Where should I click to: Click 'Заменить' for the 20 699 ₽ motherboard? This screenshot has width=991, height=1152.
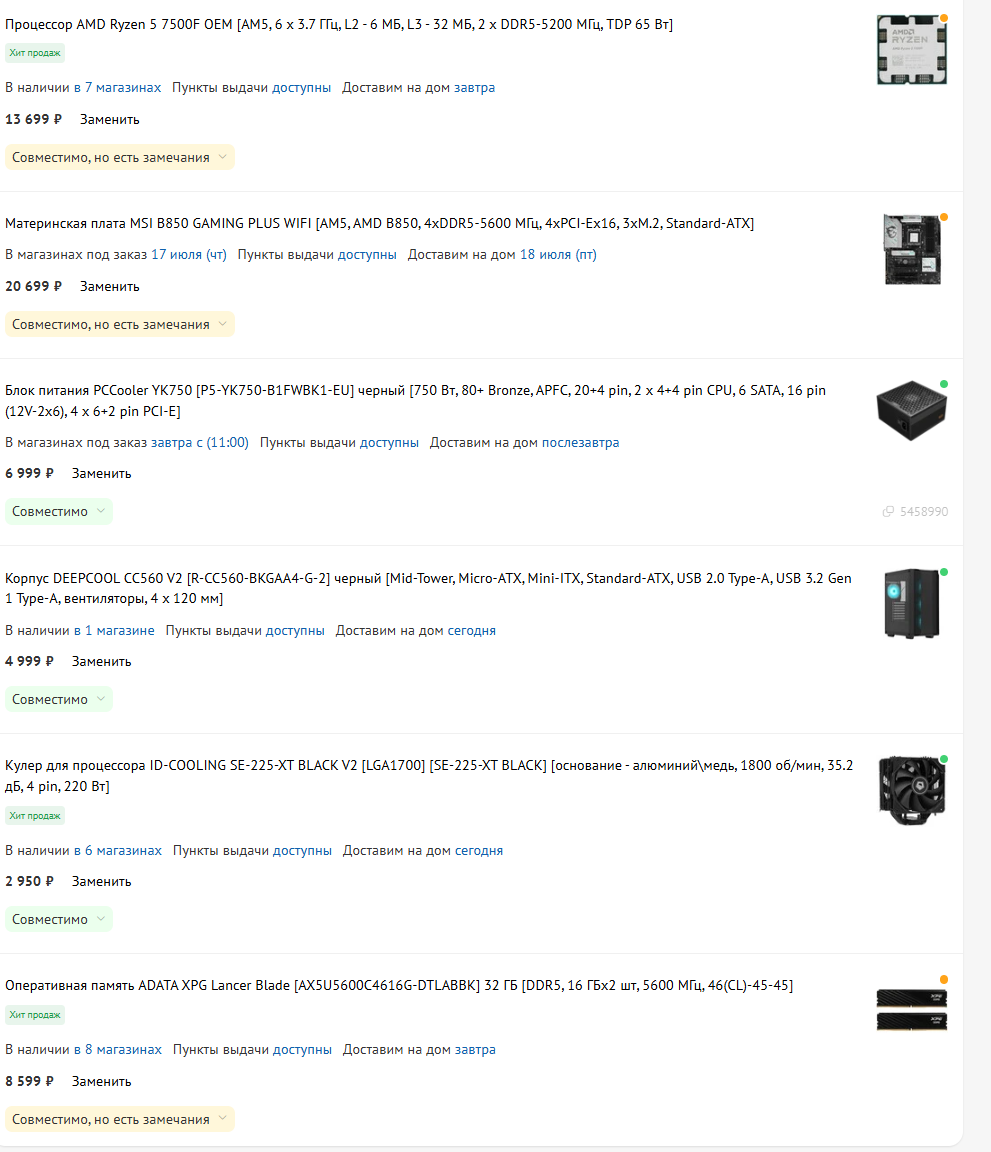pyautogui.click(x=109, y=286)
